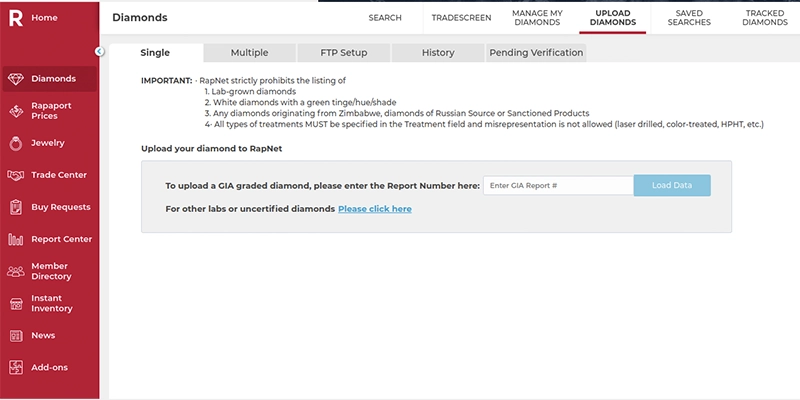Switch to the Search tab
Viewport: 800px width, 400px height.
point(385,18)
